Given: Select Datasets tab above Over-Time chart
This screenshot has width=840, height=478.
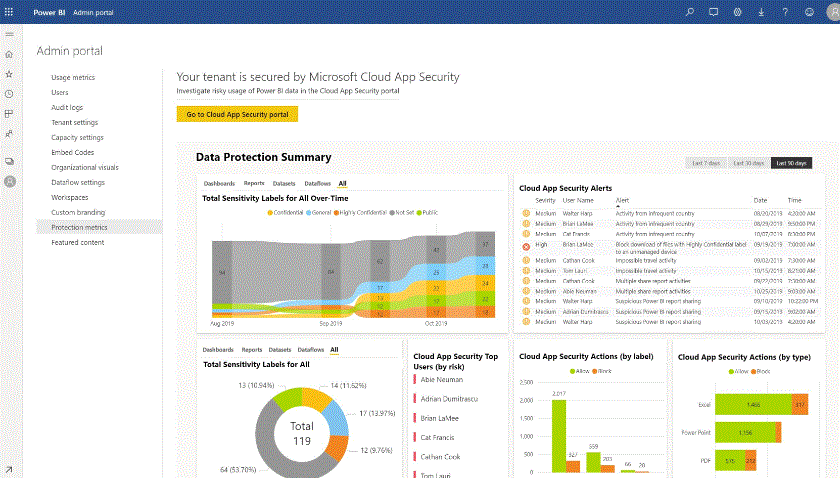Looking at the screenshot, I should coord(284,183).
